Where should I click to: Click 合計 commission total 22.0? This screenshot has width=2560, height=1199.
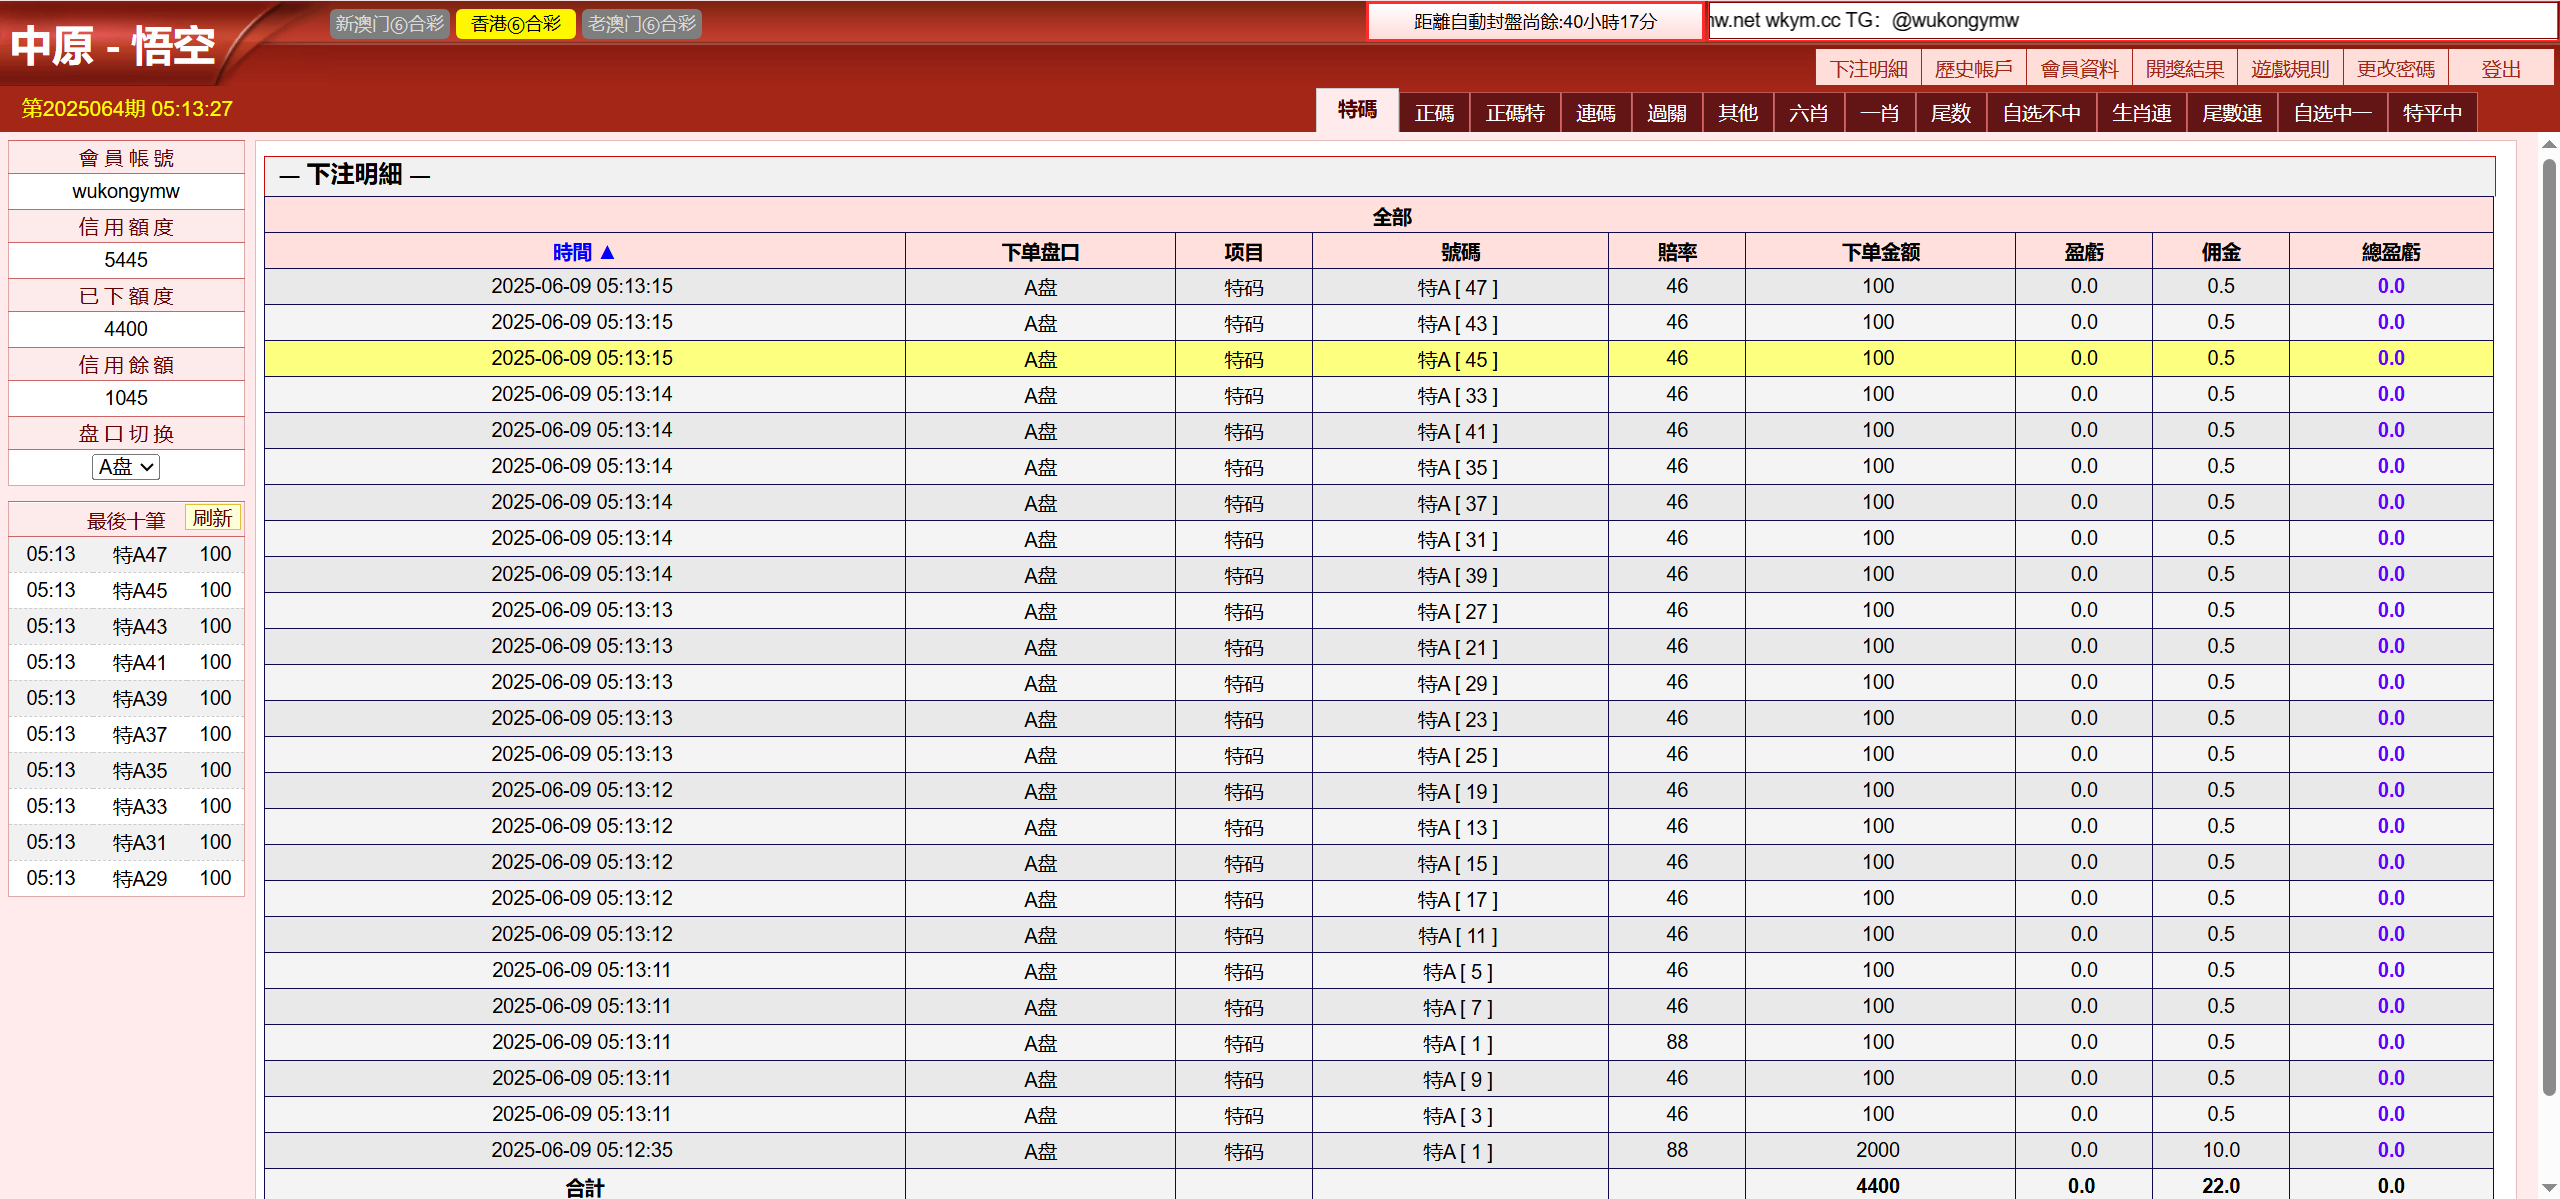pos(2221,1186)
